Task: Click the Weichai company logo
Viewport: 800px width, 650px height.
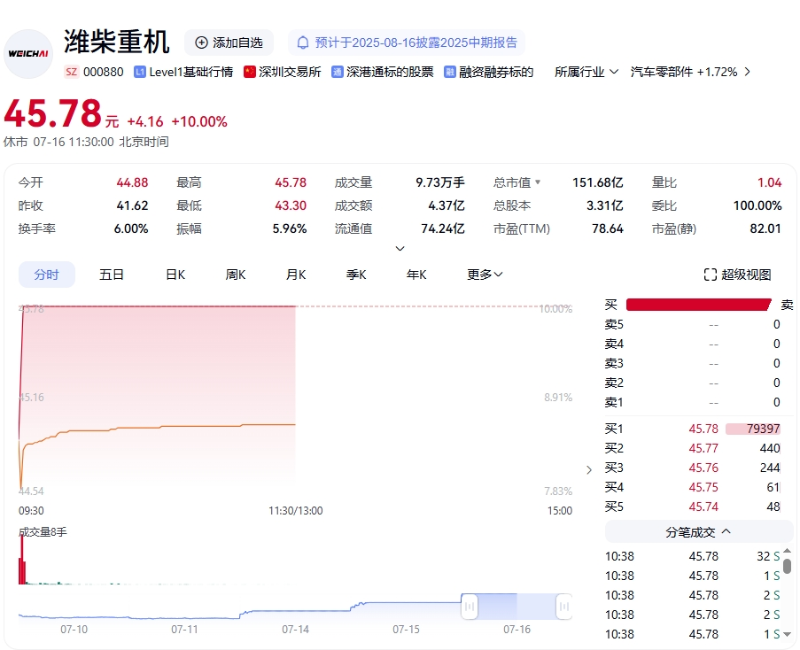Action: click(29, 54)
